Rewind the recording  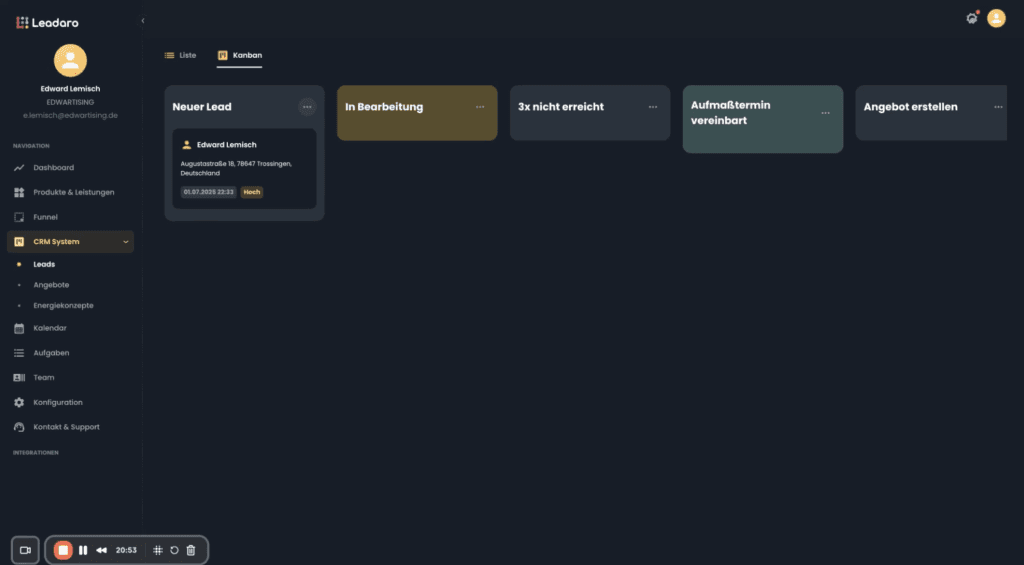point(101,551)
